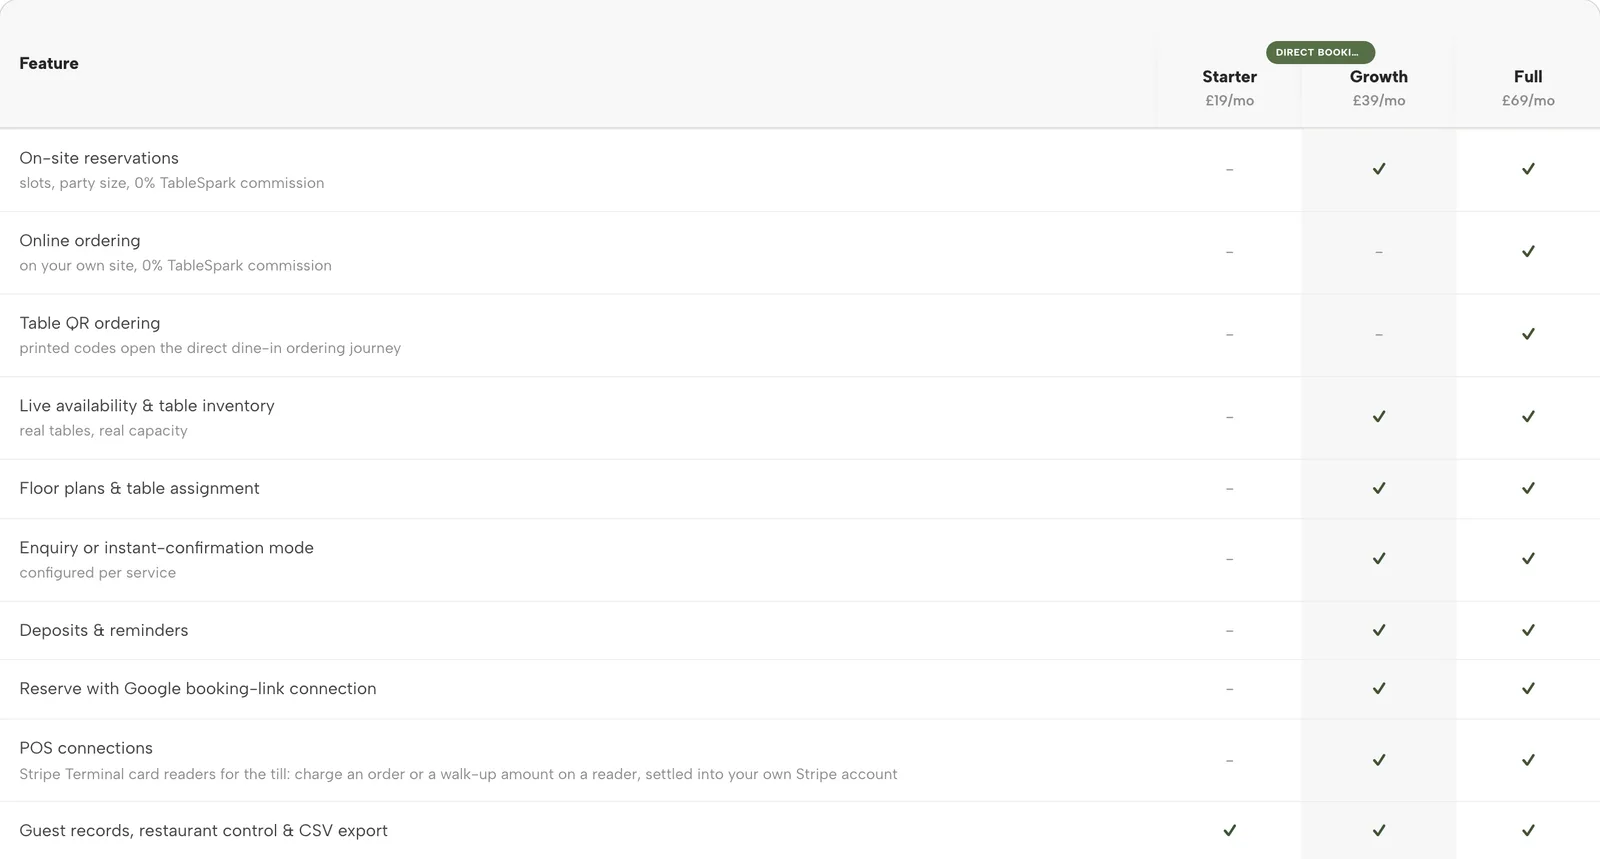Image resolution: width=1600 pixels, height=859 pixels.
Task: Click the POS connections feature name
Action: [x=86, y=748]
